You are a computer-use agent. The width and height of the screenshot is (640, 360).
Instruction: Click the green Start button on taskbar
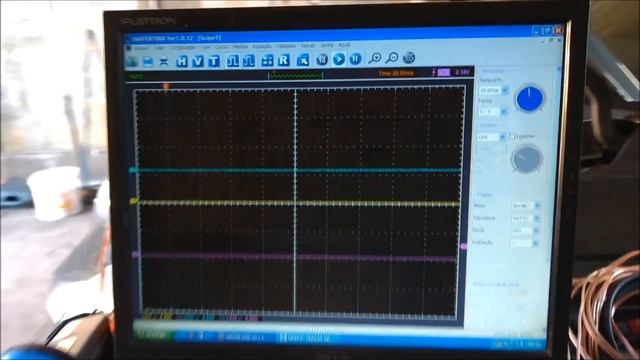[x=154, y=335]
